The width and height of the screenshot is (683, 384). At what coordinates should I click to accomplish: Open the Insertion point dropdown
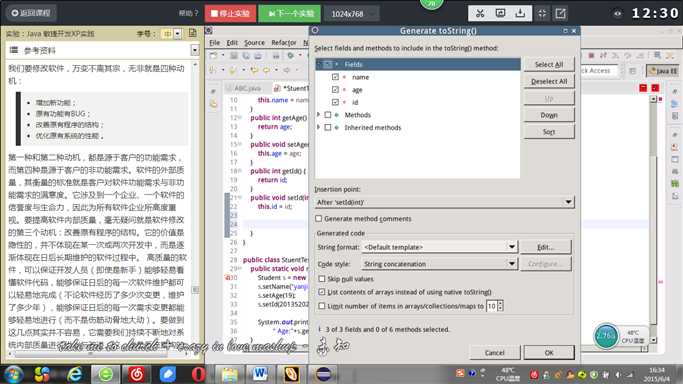coord(444,202)
